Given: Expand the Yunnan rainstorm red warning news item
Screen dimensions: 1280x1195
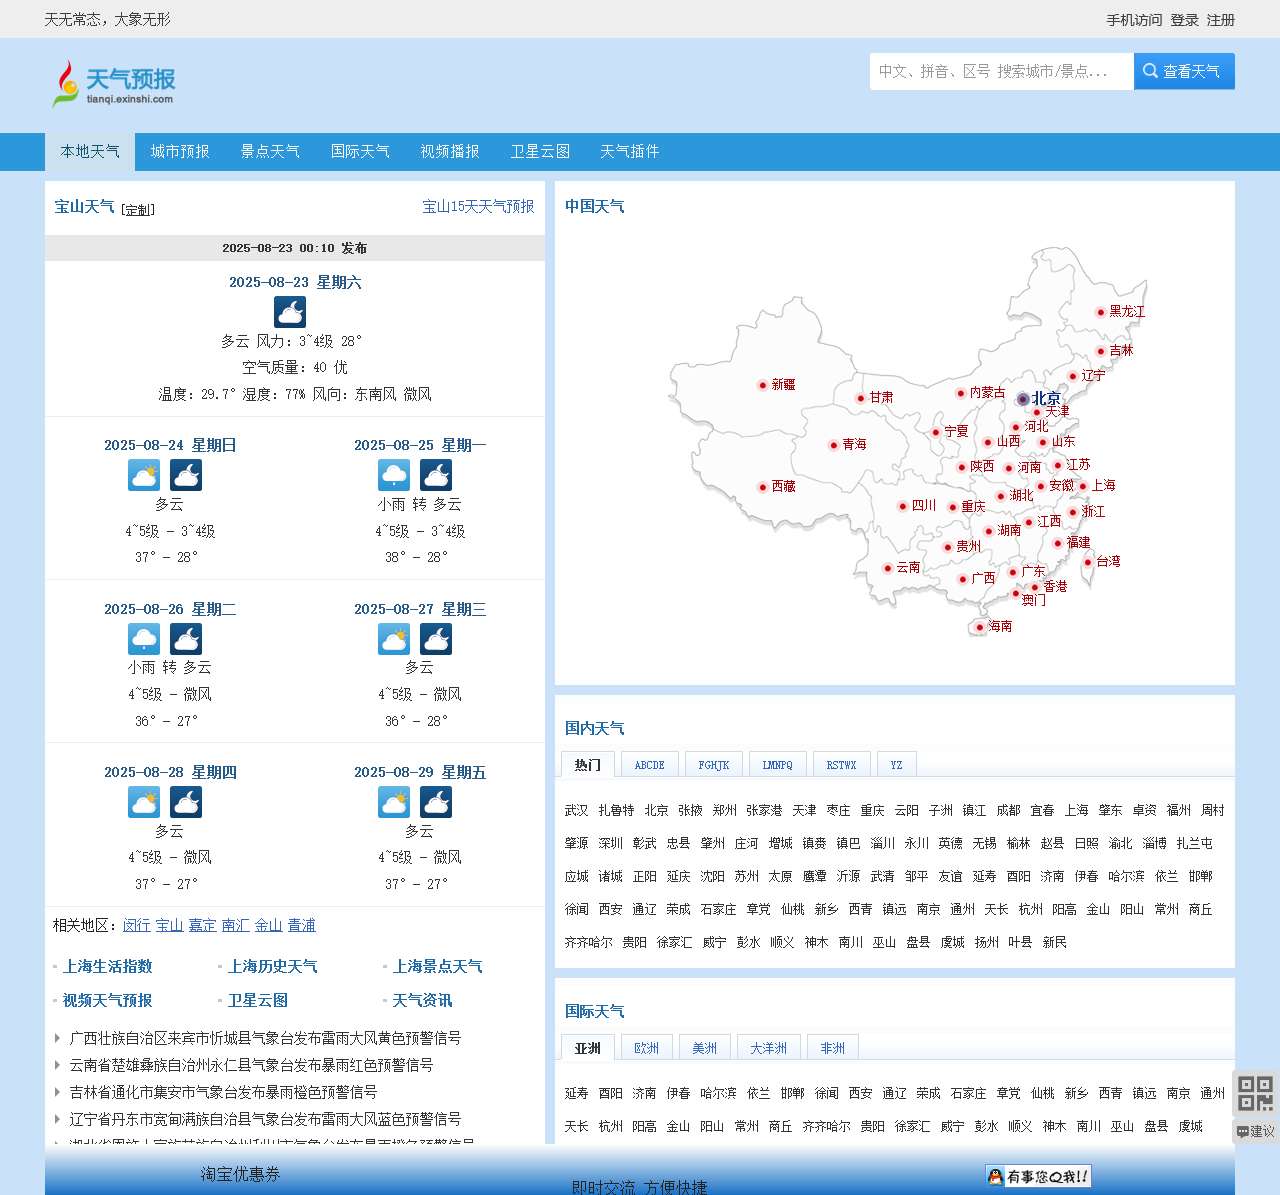Looking at the screenshot, I should point(251,1065).
